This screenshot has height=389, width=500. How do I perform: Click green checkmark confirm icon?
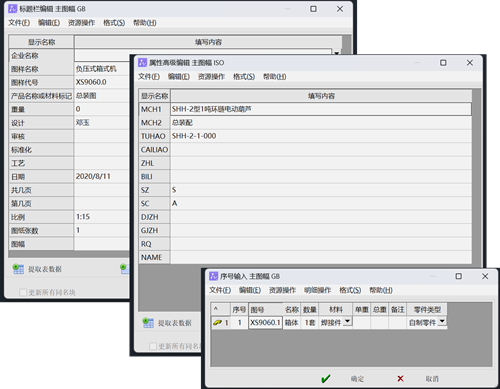(x=326, y=379)
